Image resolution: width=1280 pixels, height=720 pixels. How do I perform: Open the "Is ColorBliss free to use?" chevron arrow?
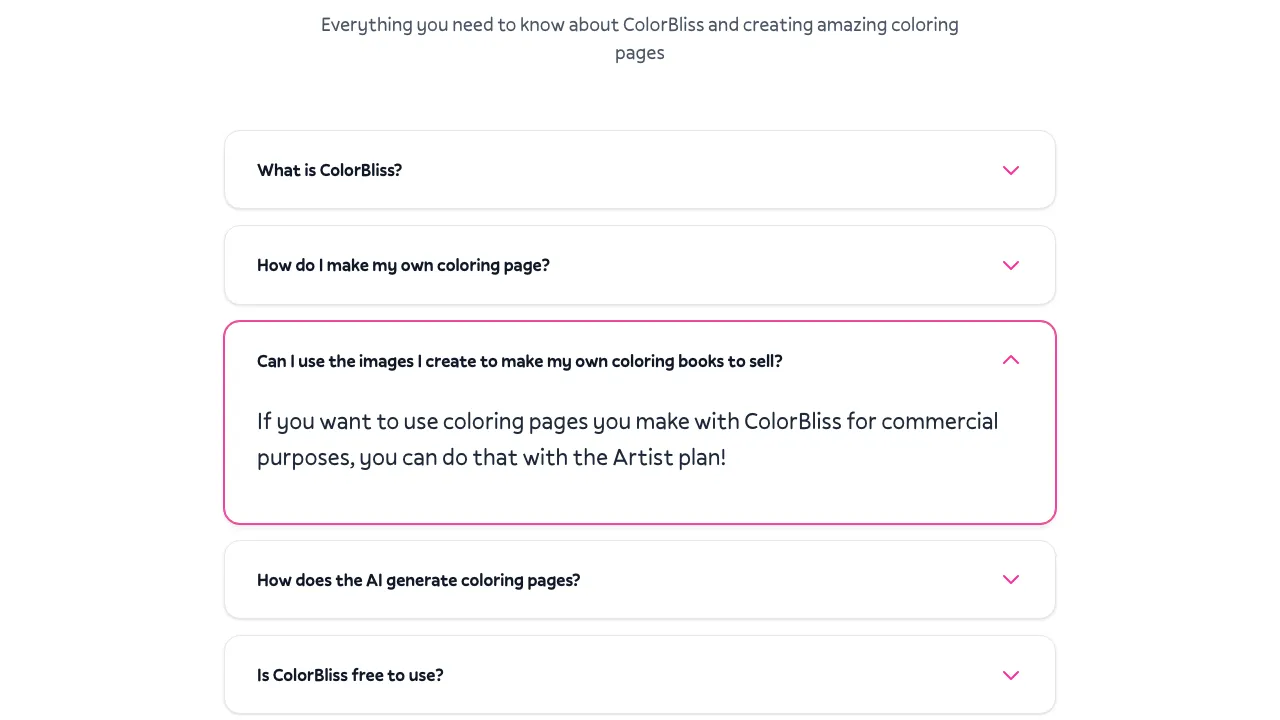[1011, 675]
